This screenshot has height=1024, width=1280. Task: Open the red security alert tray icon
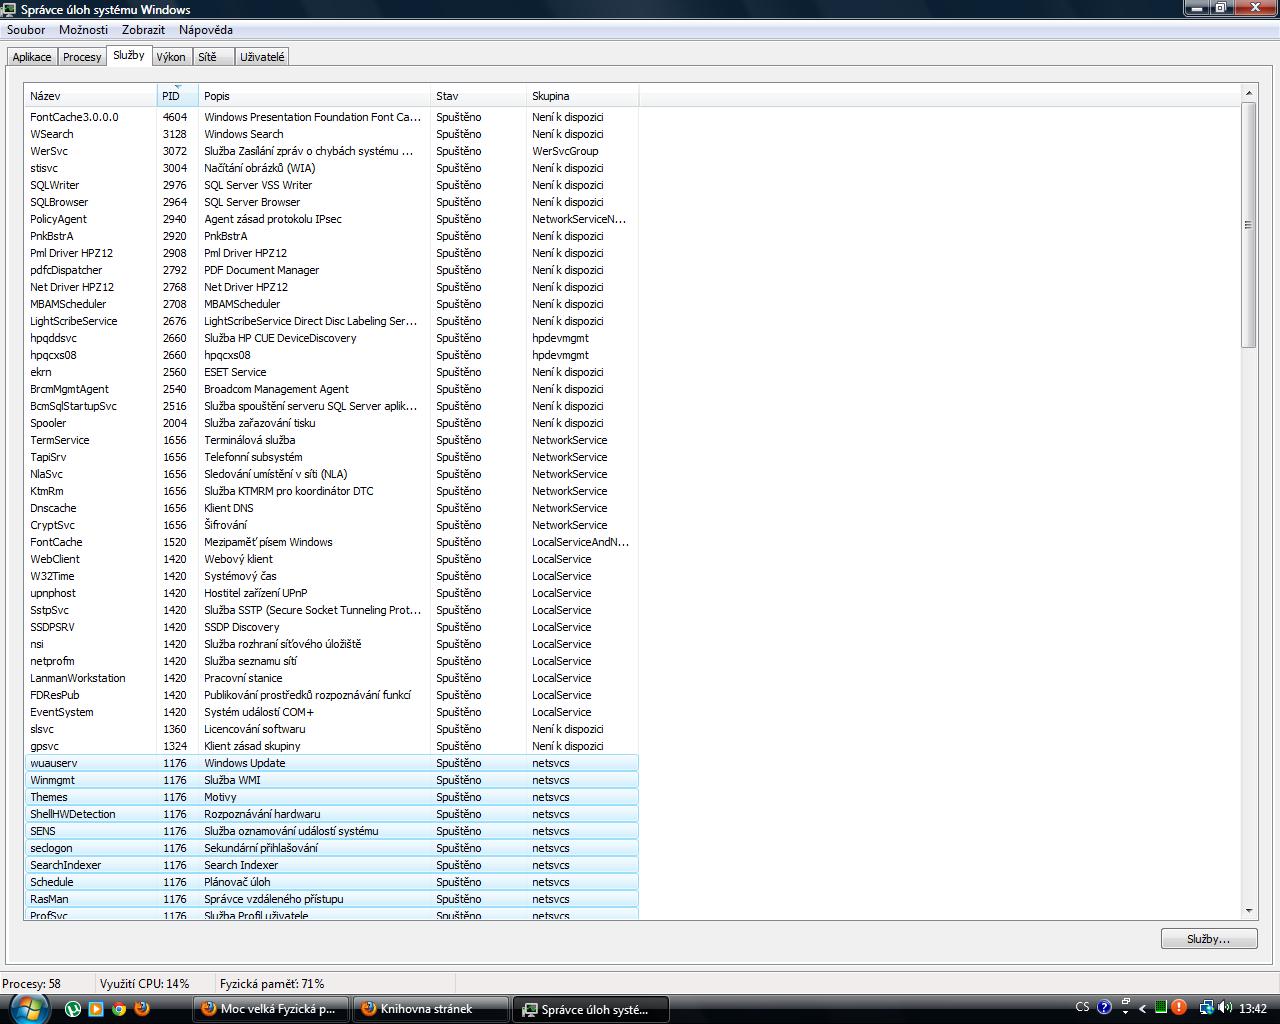[x=1179, y=1008]
